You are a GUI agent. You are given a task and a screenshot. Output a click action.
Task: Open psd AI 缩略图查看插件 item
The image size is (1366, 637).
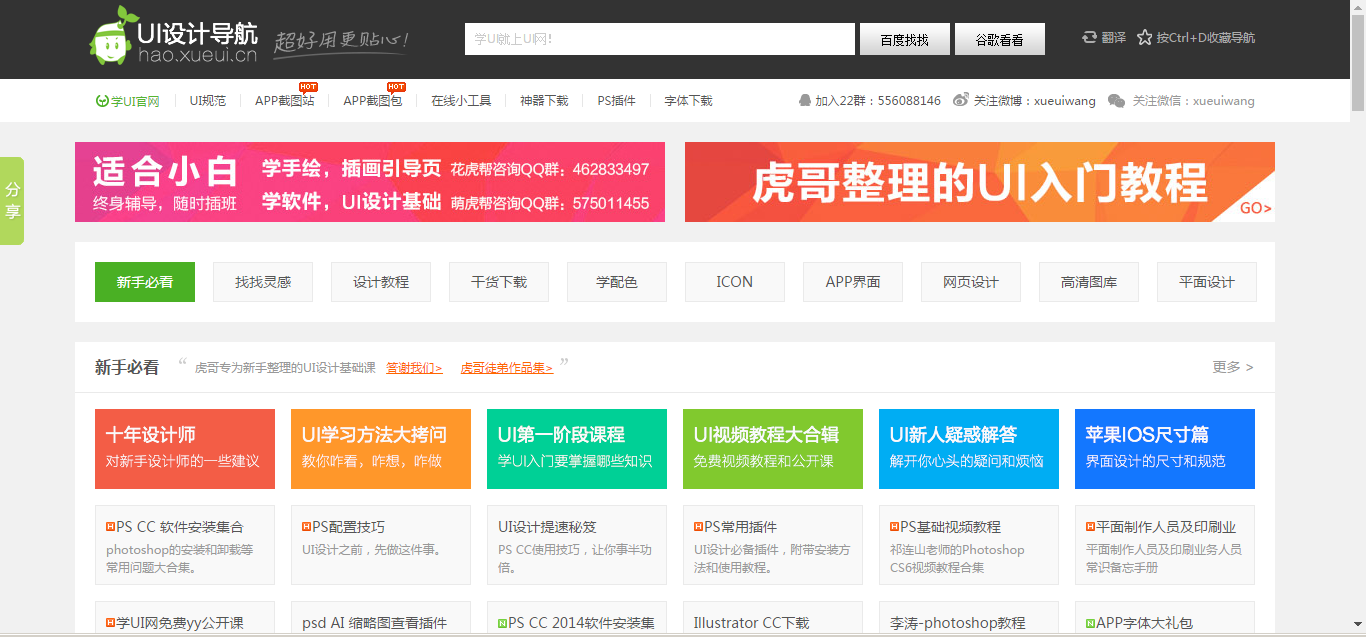click(x=381, y=619)
